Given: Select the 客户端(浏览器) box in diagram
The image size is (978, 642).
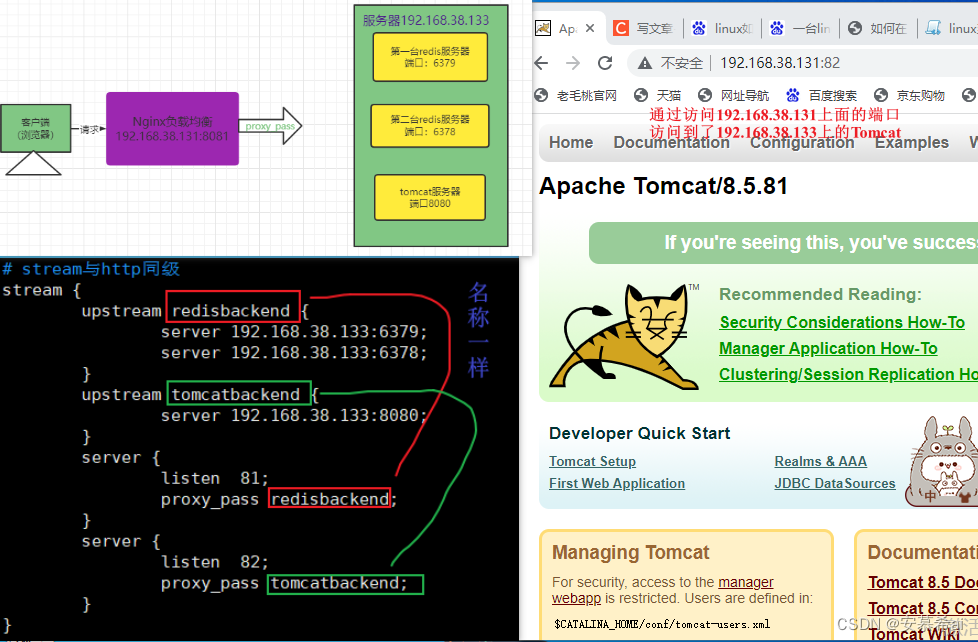Looking at the screenshot, I should (35, 129).
